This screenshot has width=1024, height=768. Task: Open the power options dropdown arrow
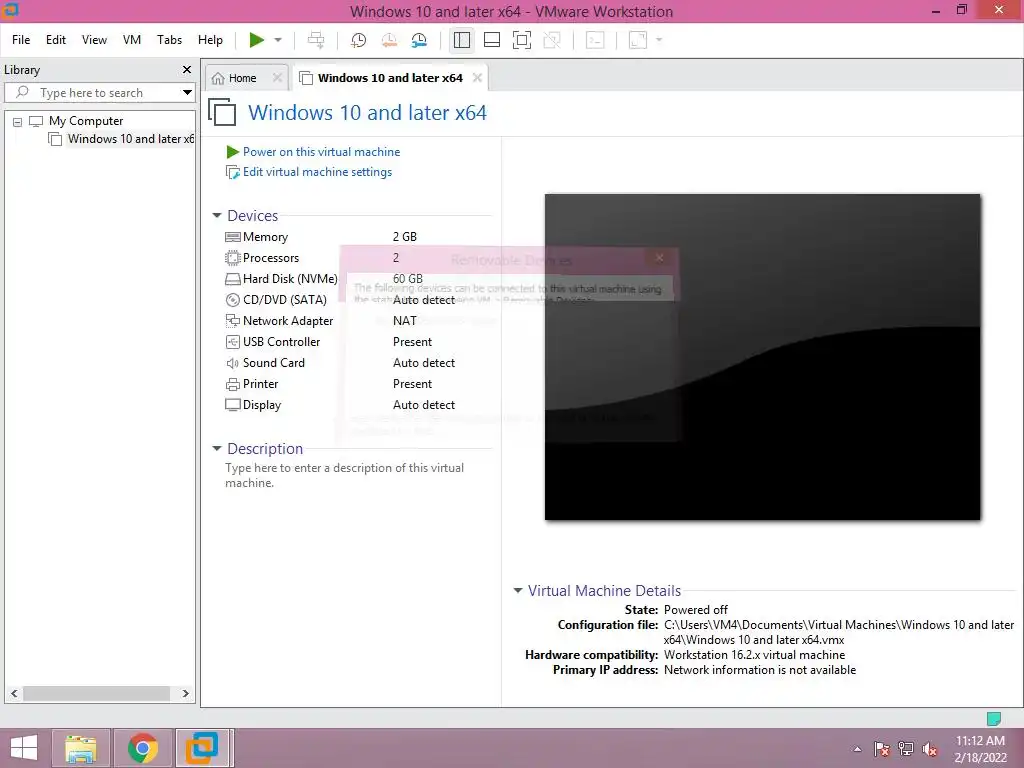pyautogui.click(x=278, y=40)
